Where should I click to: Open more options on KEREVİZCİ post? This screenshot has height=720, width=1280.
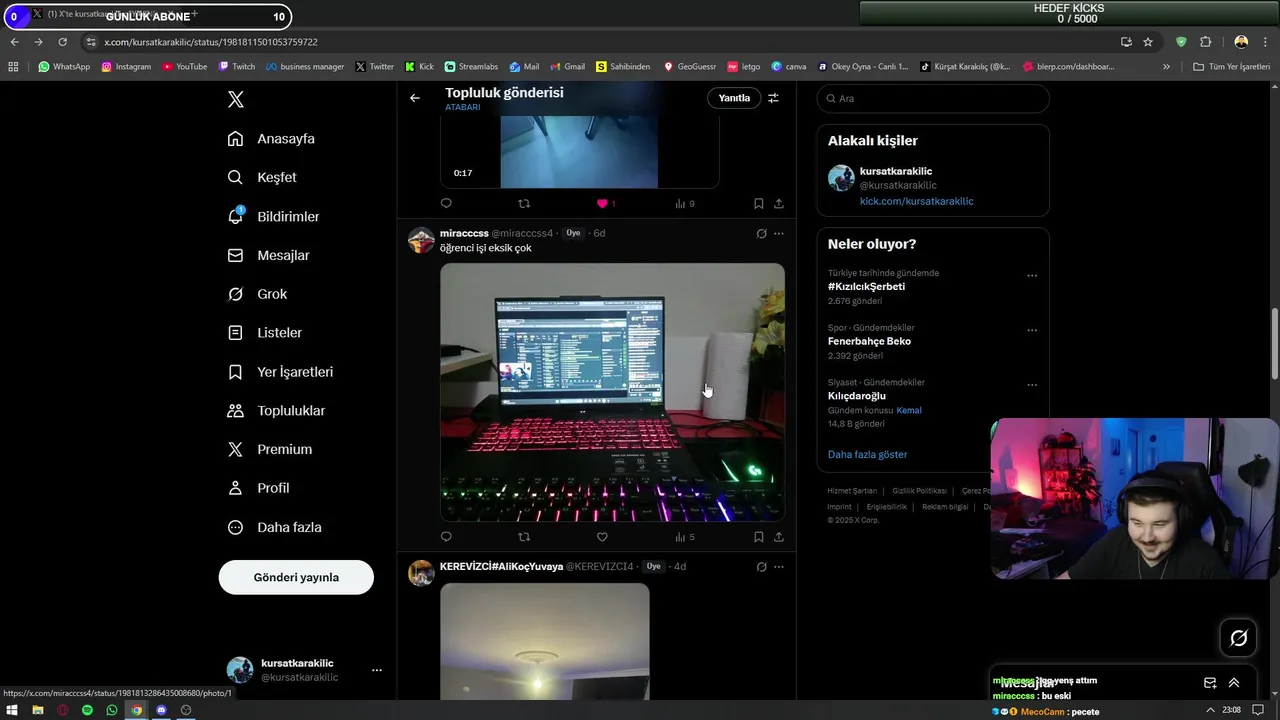[779, 567]
